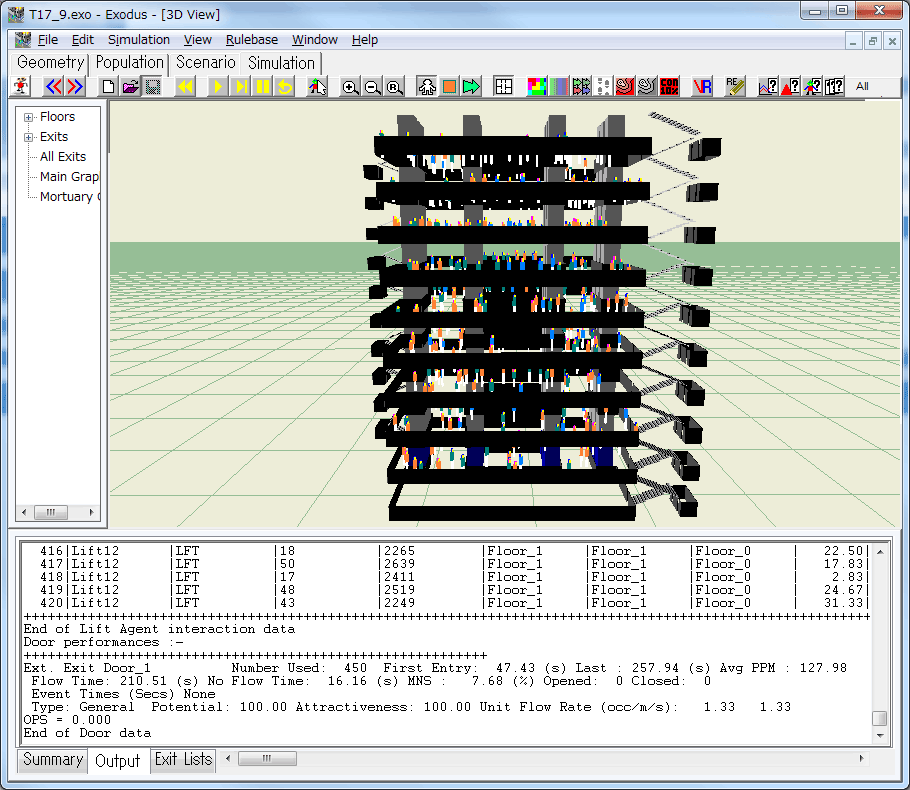Click the green arrow exit icon

click(x=472, y=87)
